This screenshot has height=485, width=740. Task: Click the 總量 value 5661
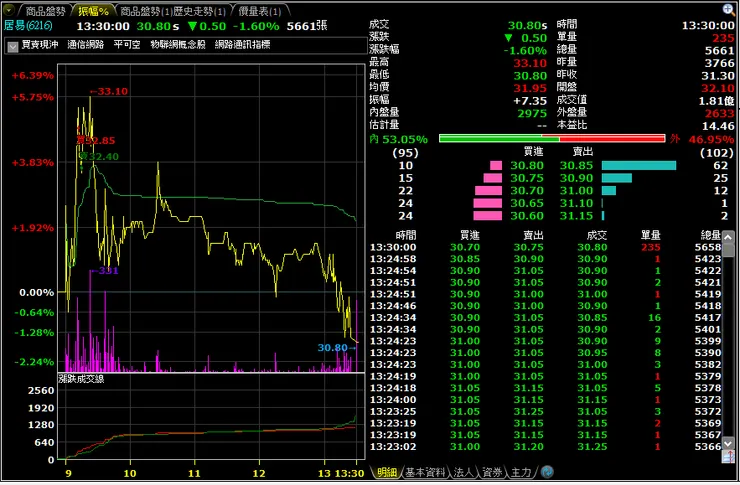[719, 50]
